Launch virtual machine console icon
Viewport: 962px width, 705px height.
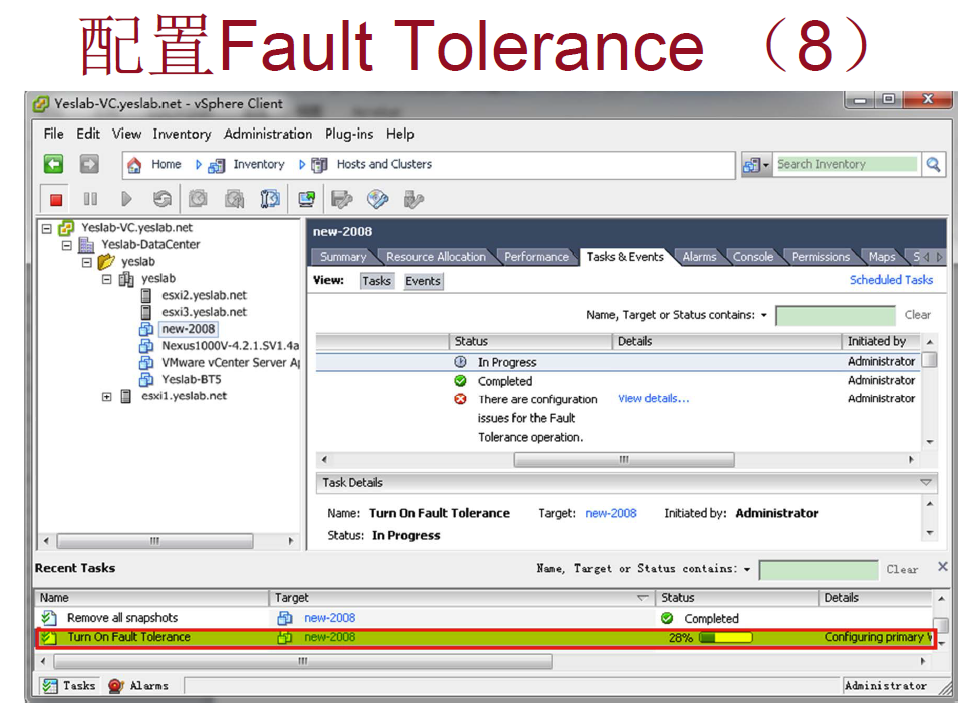click(x=306, y=199)
